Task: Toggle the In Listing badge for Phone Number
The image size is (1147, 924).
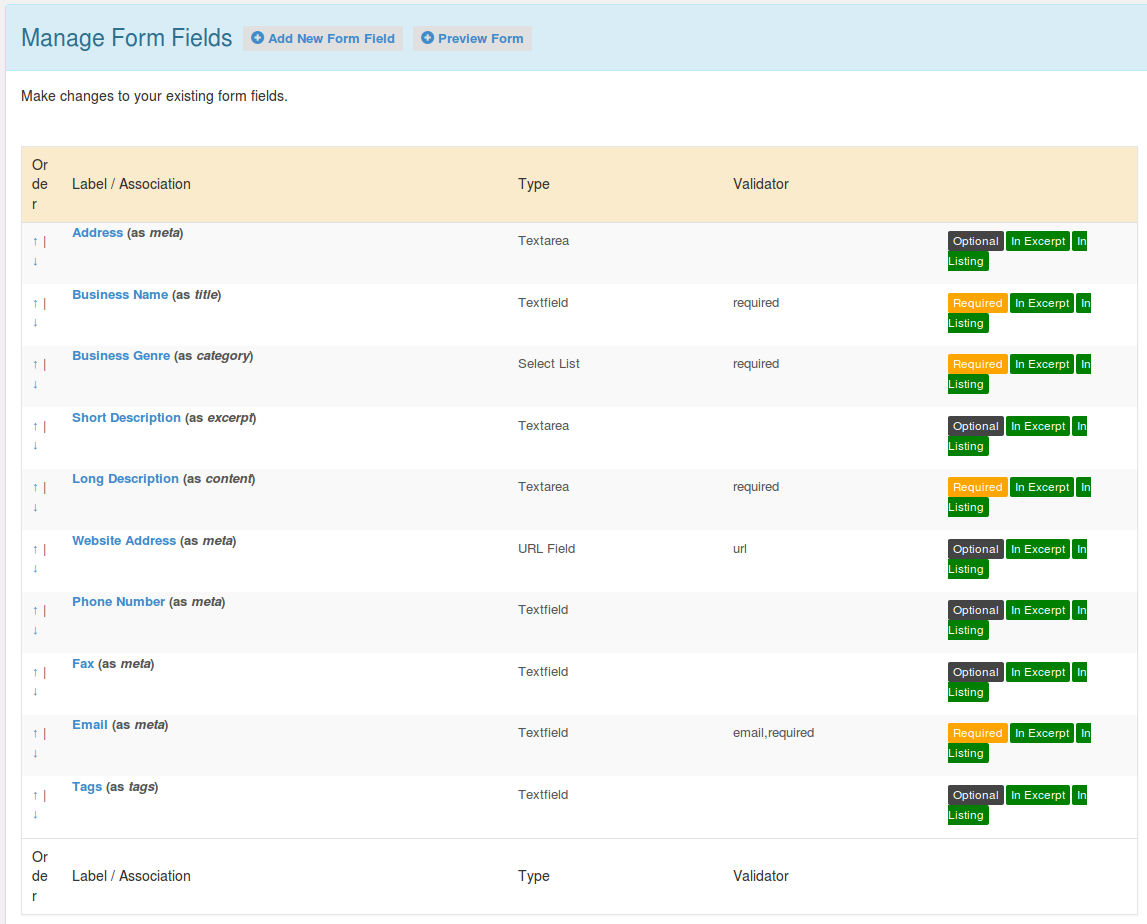Action: tap(966, 630)
